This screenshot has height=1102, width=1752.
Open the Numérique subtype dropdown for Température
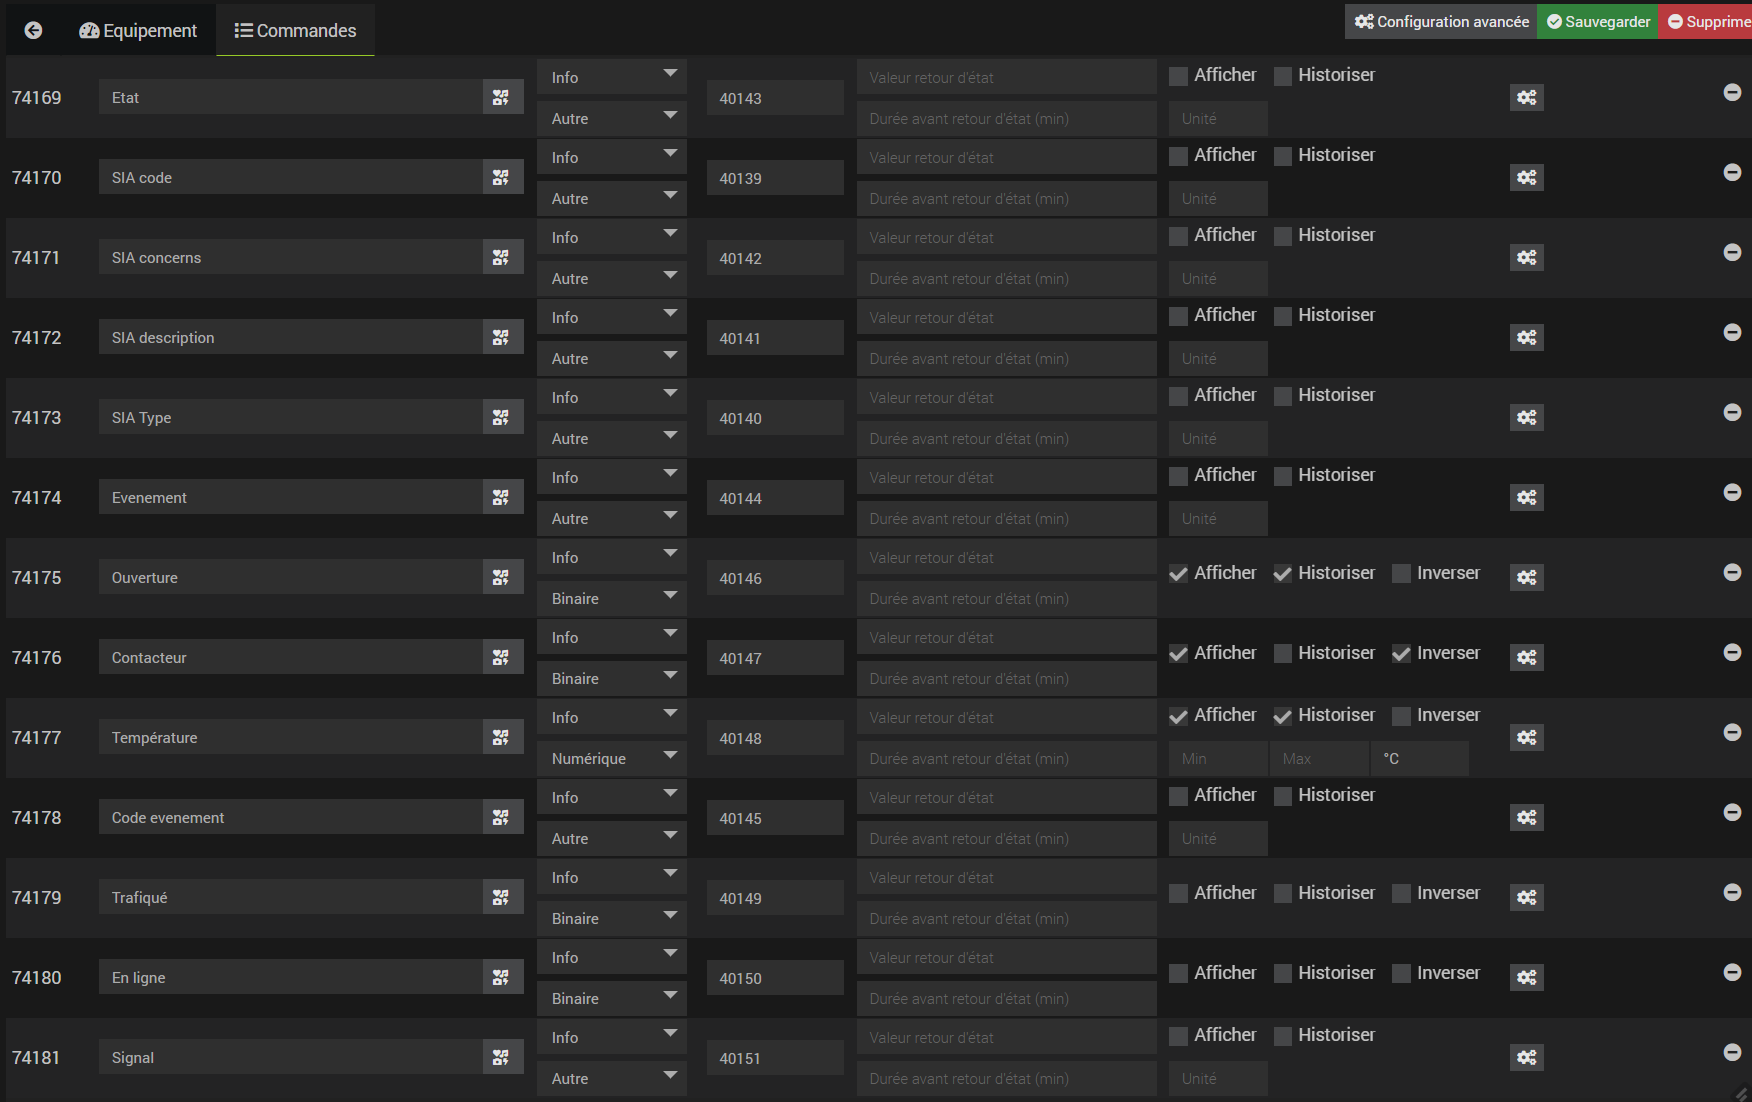(612, 758)
